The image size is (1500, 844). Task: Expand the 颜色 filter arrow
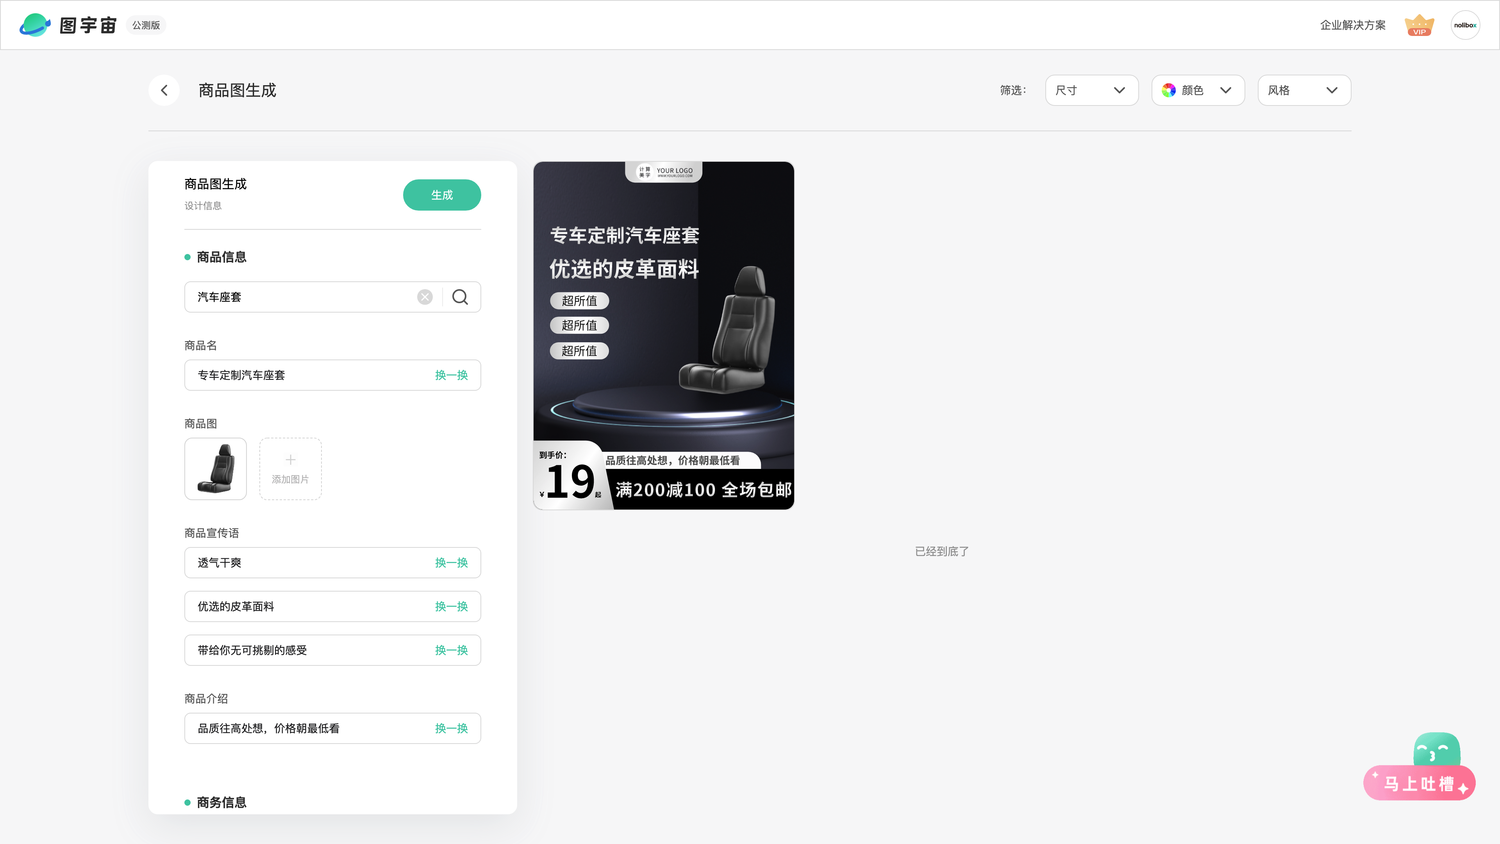pyautogui.click(x=1226, y=90)
